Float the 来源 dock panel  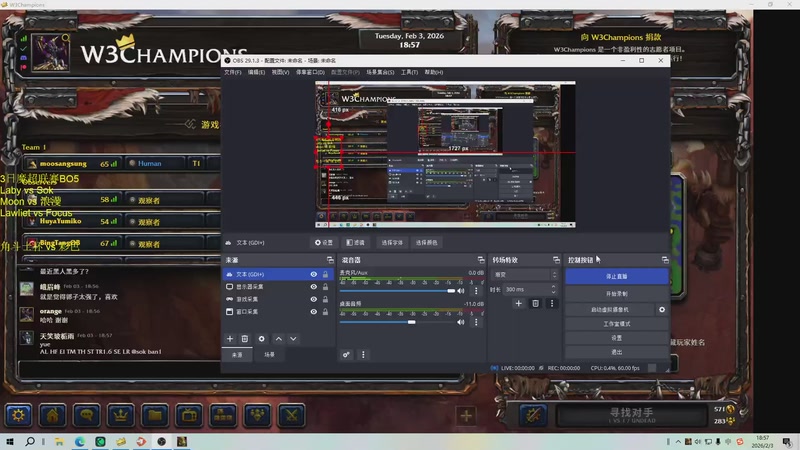pos(330,260)
